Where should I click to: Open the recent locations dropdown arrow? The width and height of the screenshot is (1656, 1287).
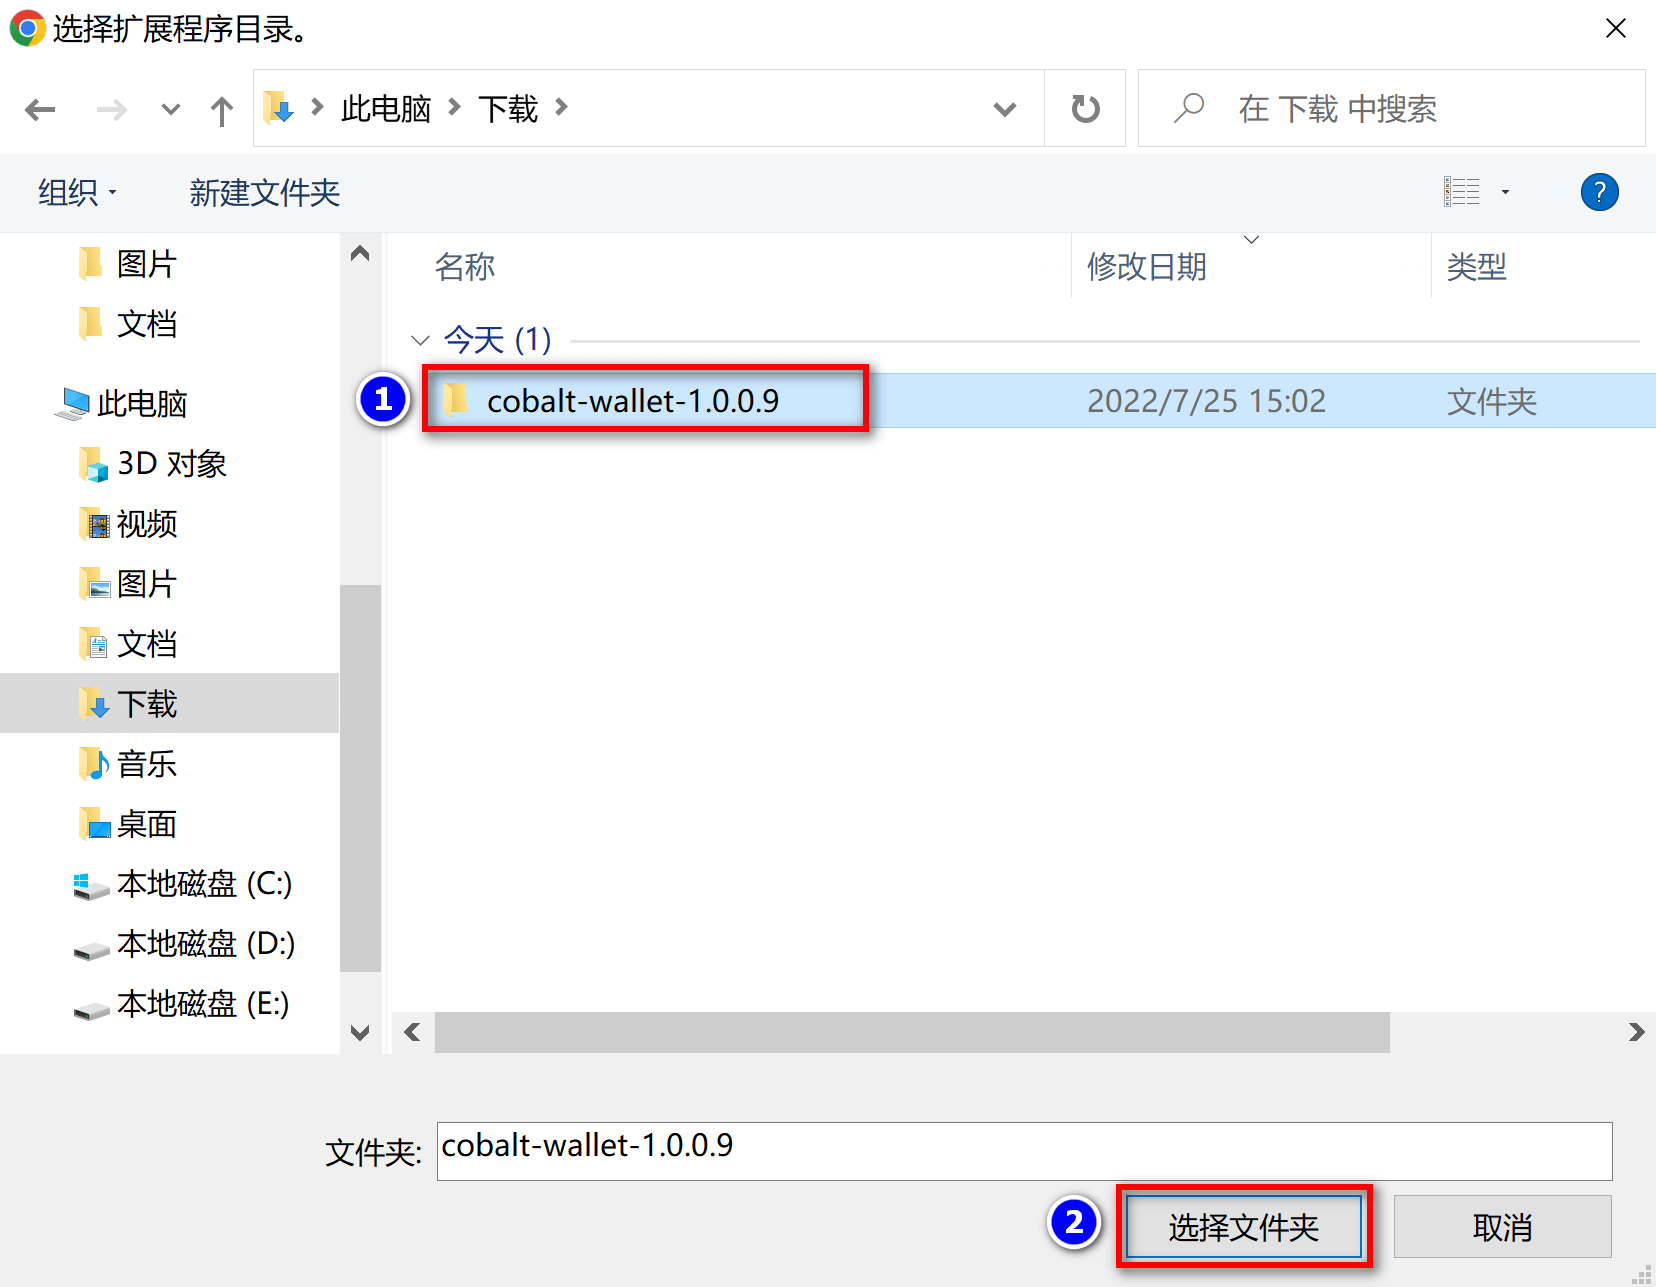tap(171, 109)
